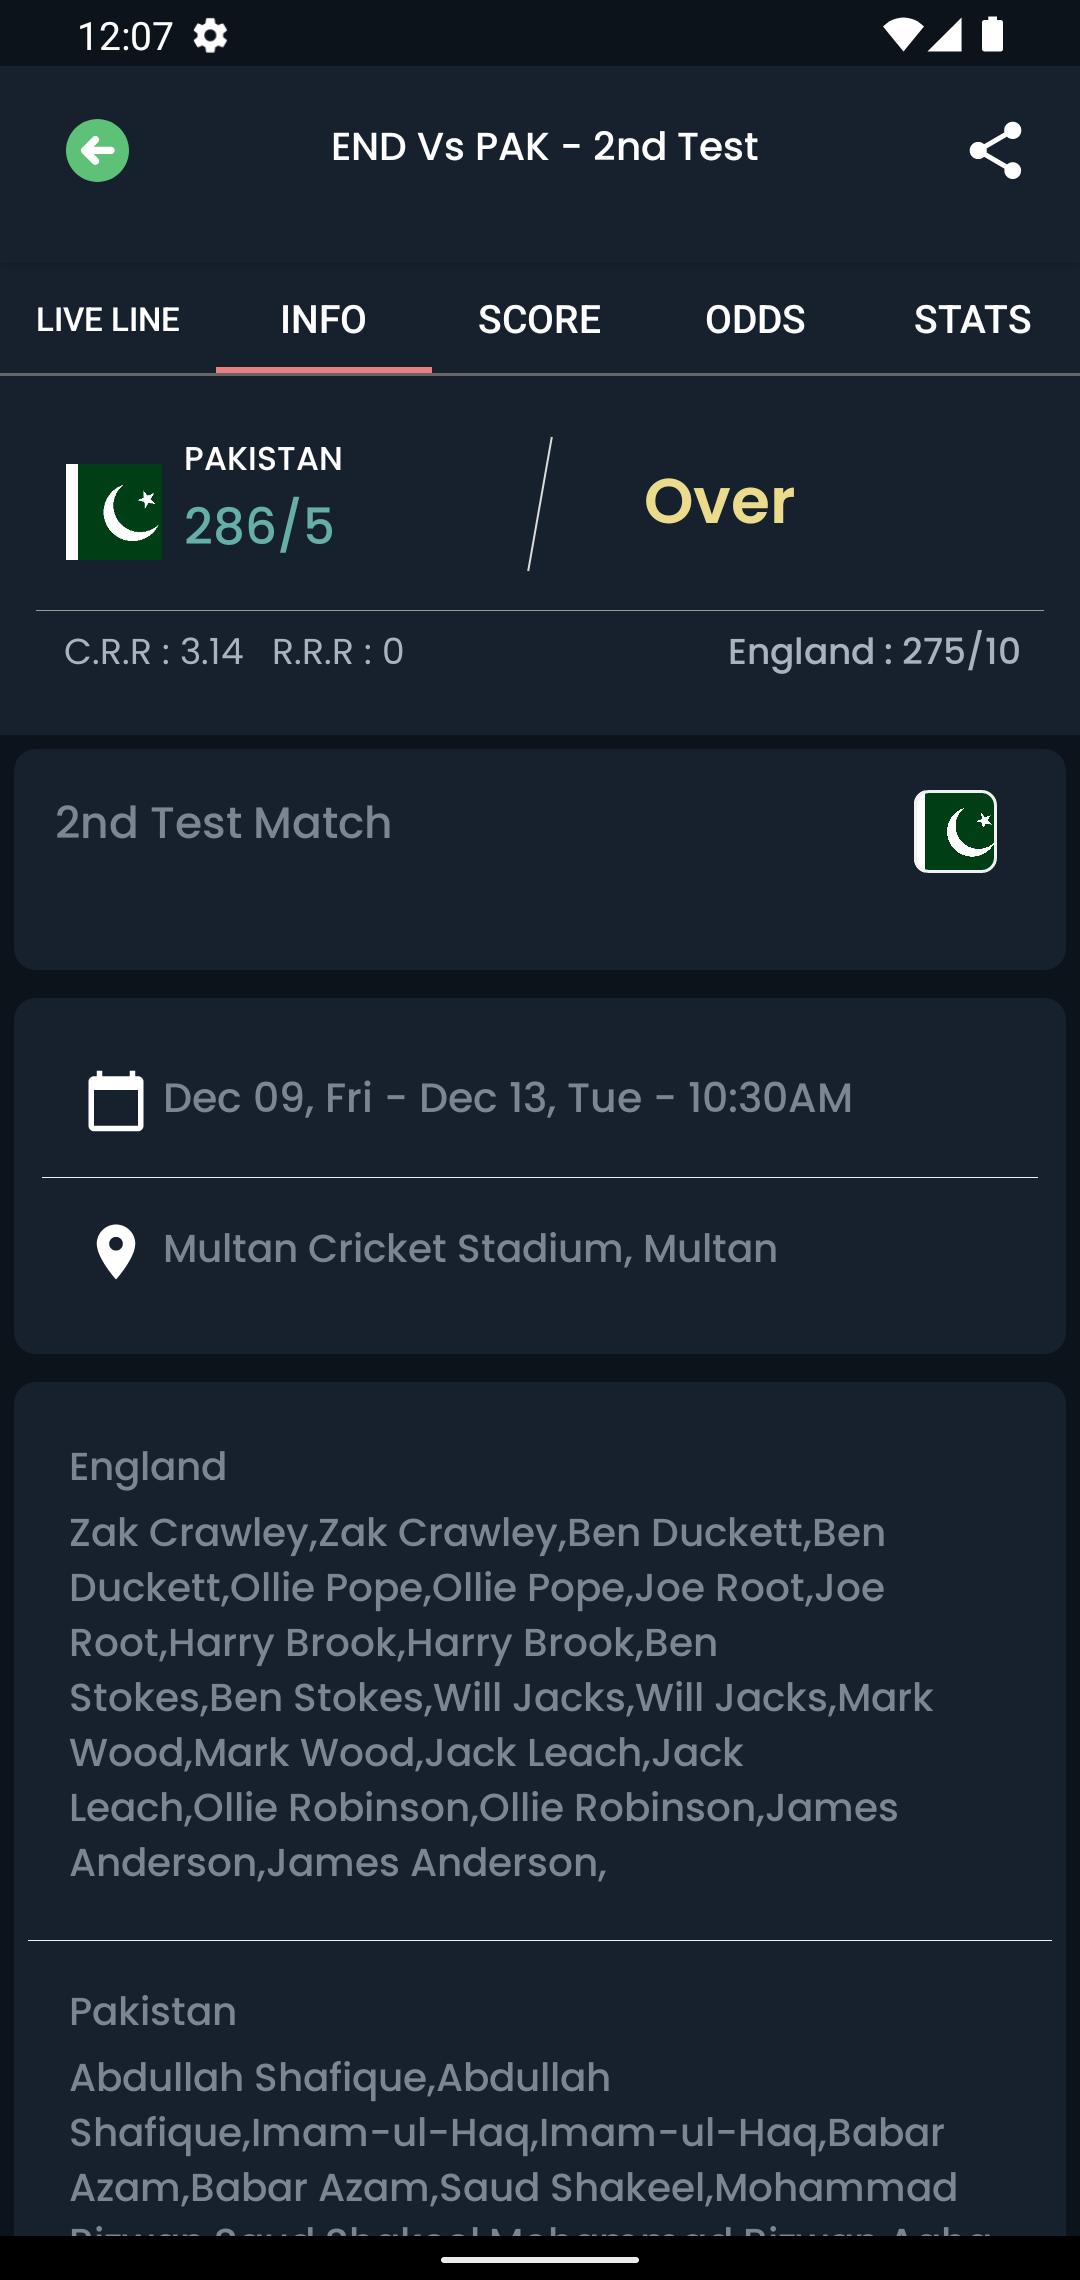This screenshot has width=1080, height=2280.
Task: Tap the Pakistan flag in 2nd Test Match card
Action: [955, 831]
